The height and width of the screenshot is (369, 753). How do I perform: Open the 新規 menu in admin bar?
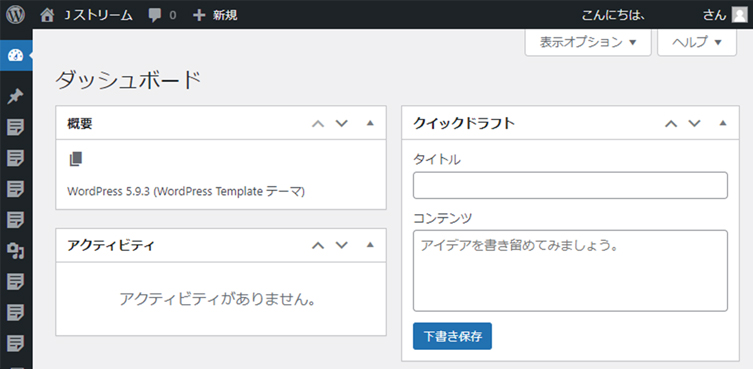coord(215,15)
